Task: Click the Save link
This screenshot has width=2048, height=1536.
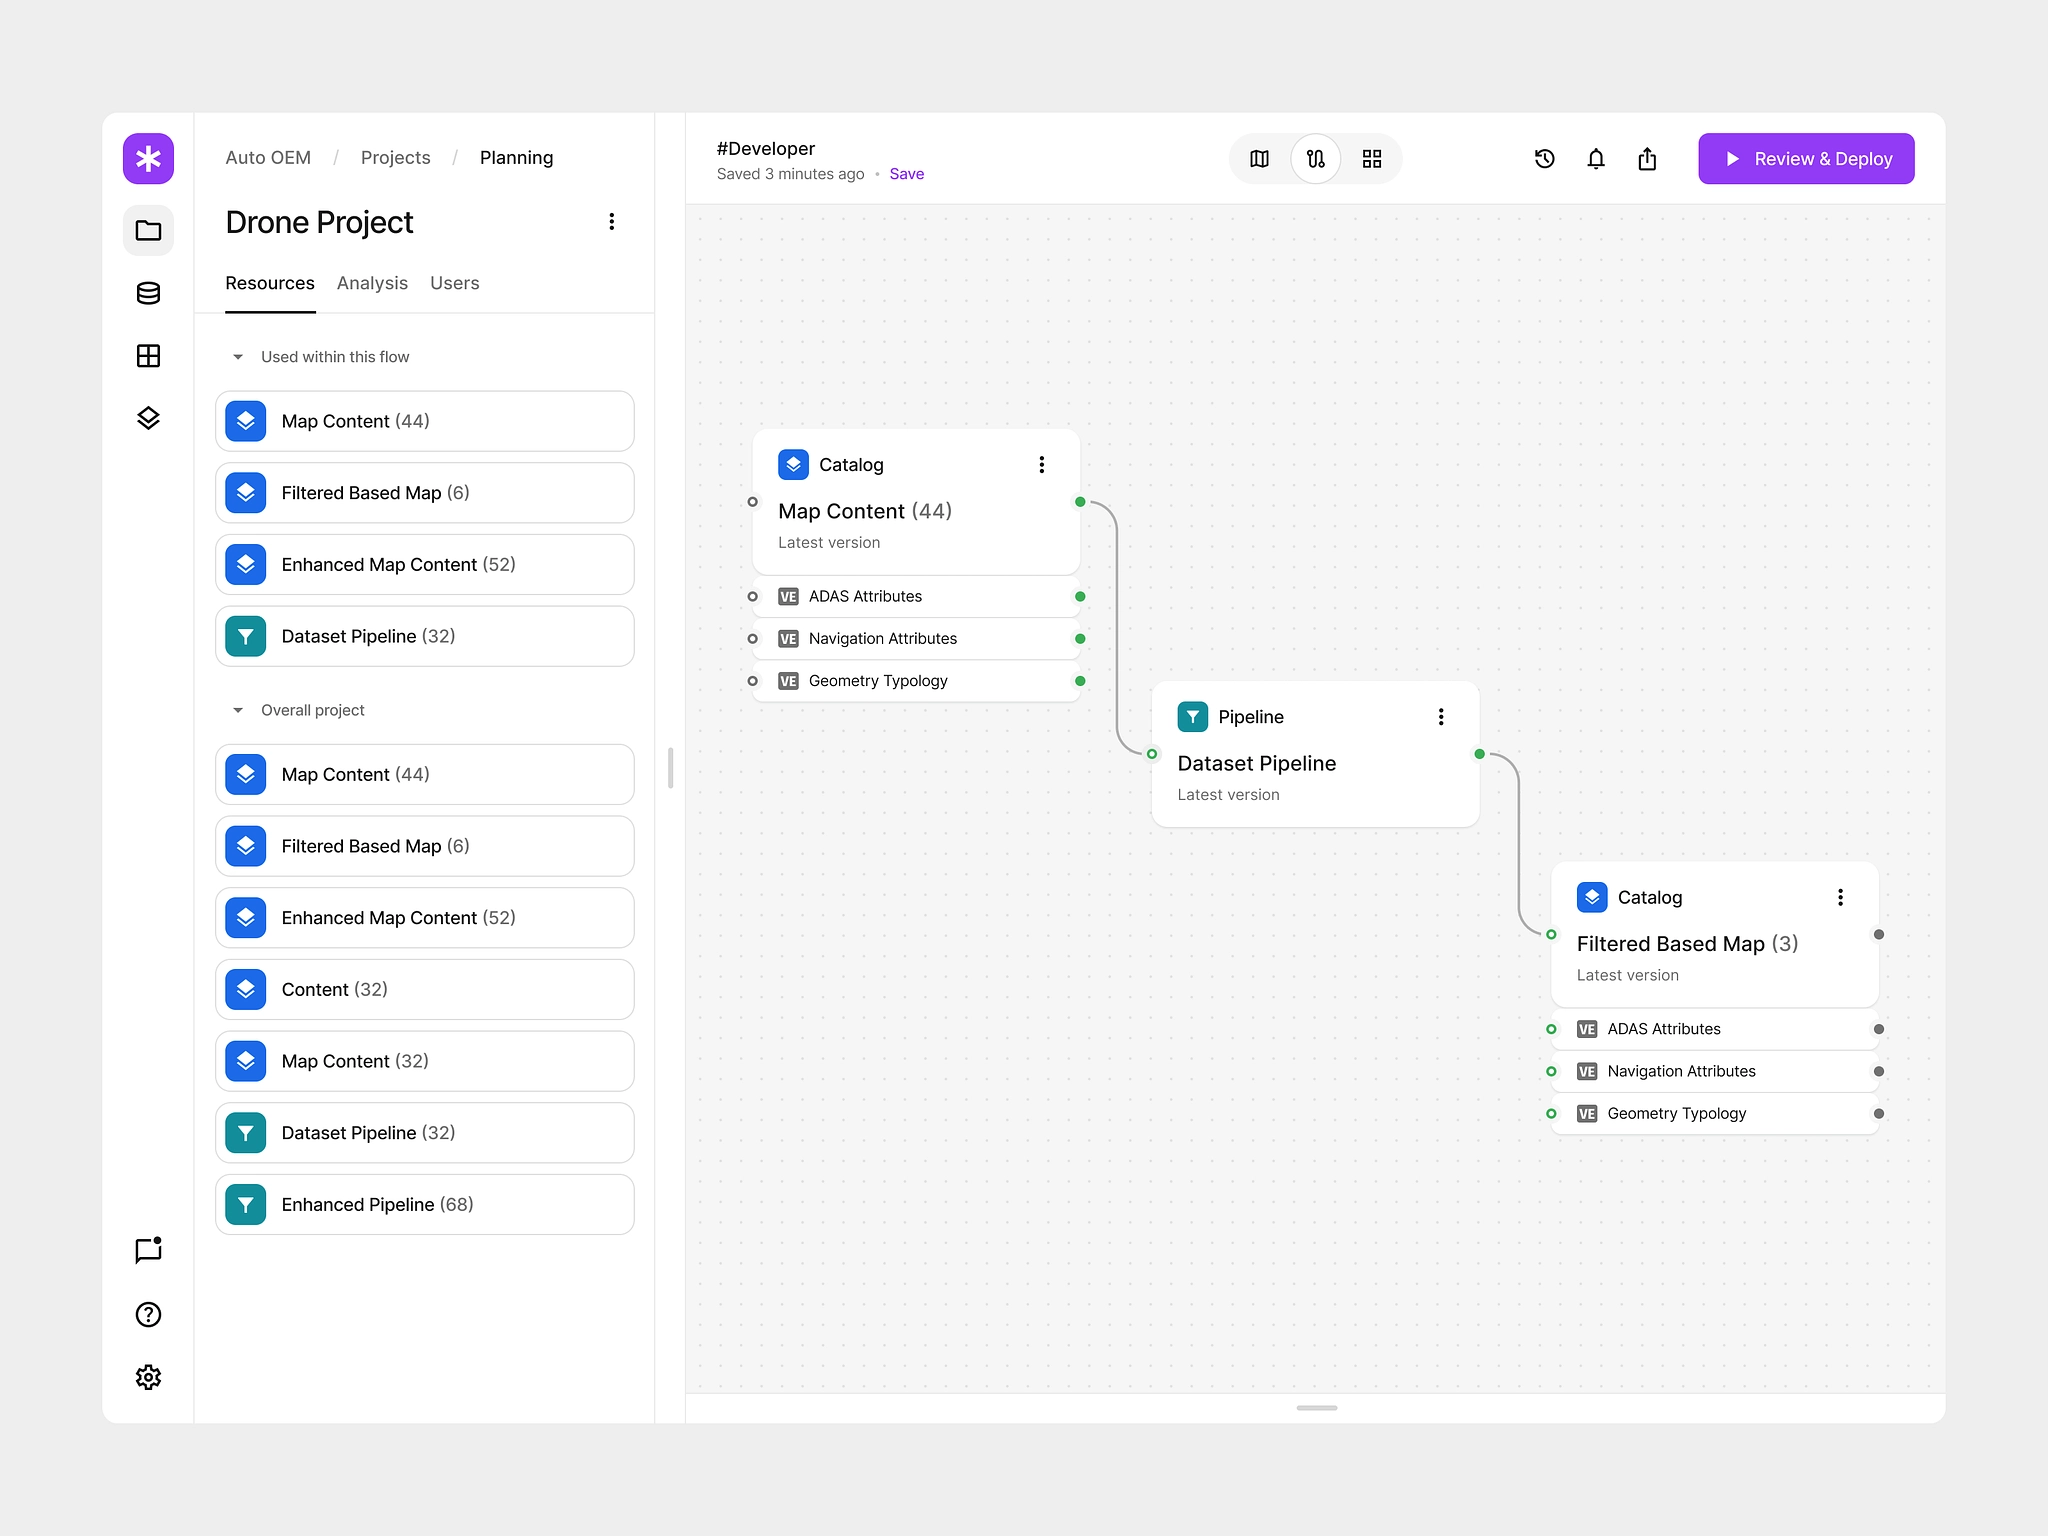Action: 906,174
